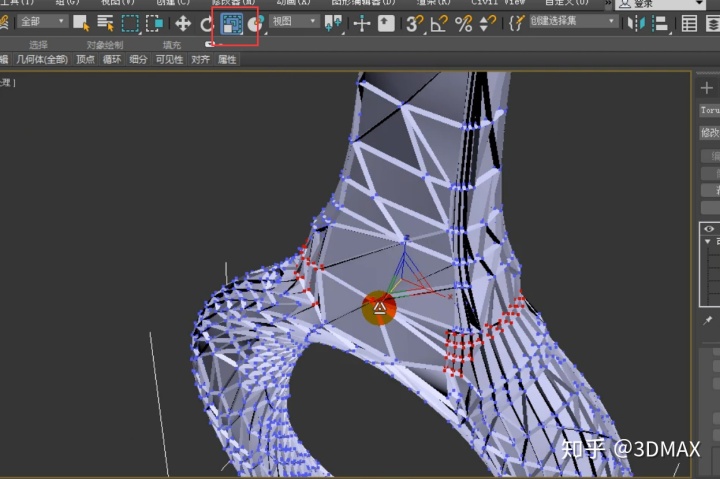The image size is (720, 479).
Task: Open 循环 ribbon panel
Action: 112,60
